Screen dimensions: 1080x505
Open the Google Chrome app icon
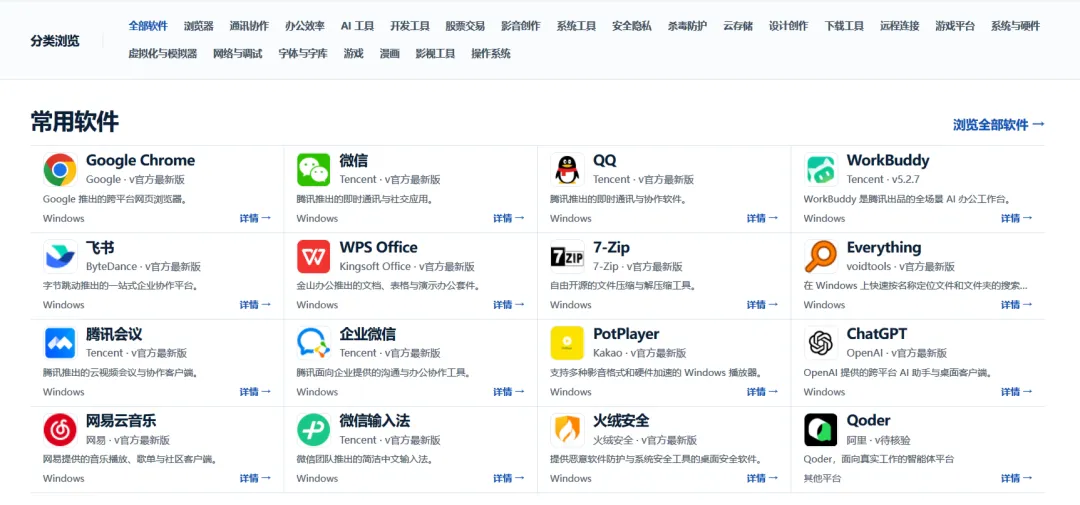pyautogui.click(x=60, y=169)
